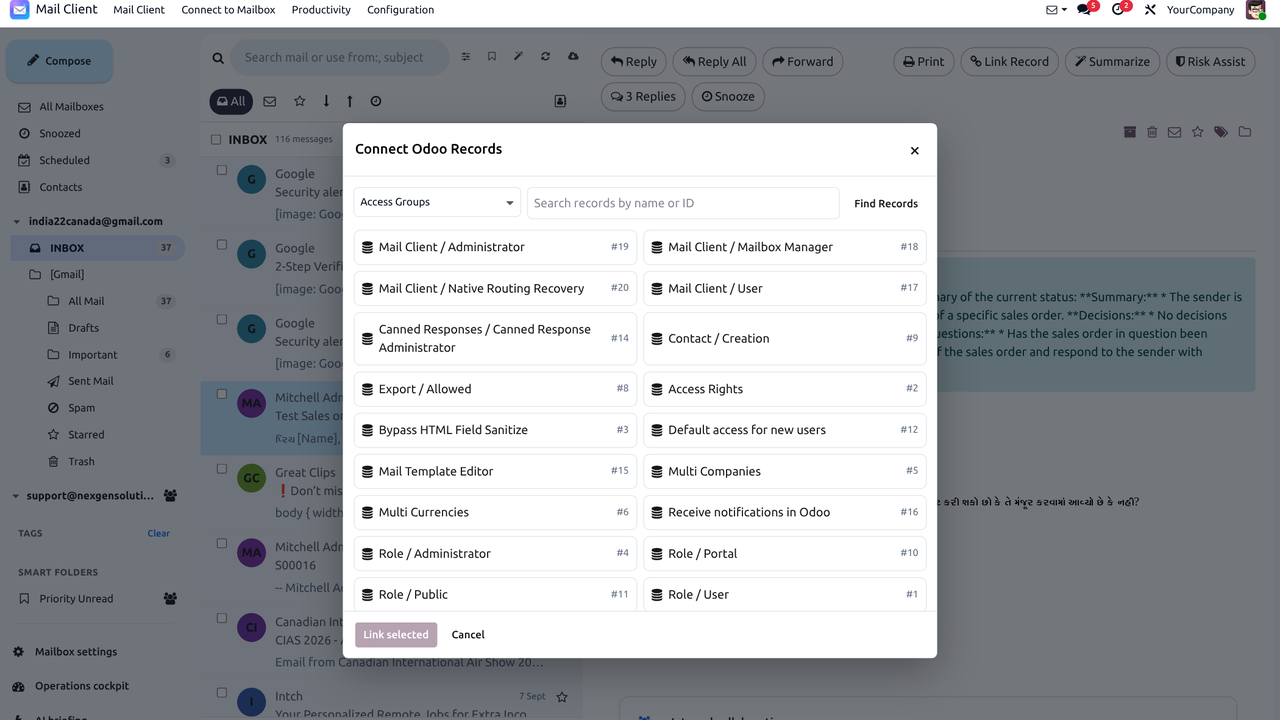This screenshot has height=720, width=1280.
Task: Click the clock filter icon in the list toolbar
Action: [376, 101]
